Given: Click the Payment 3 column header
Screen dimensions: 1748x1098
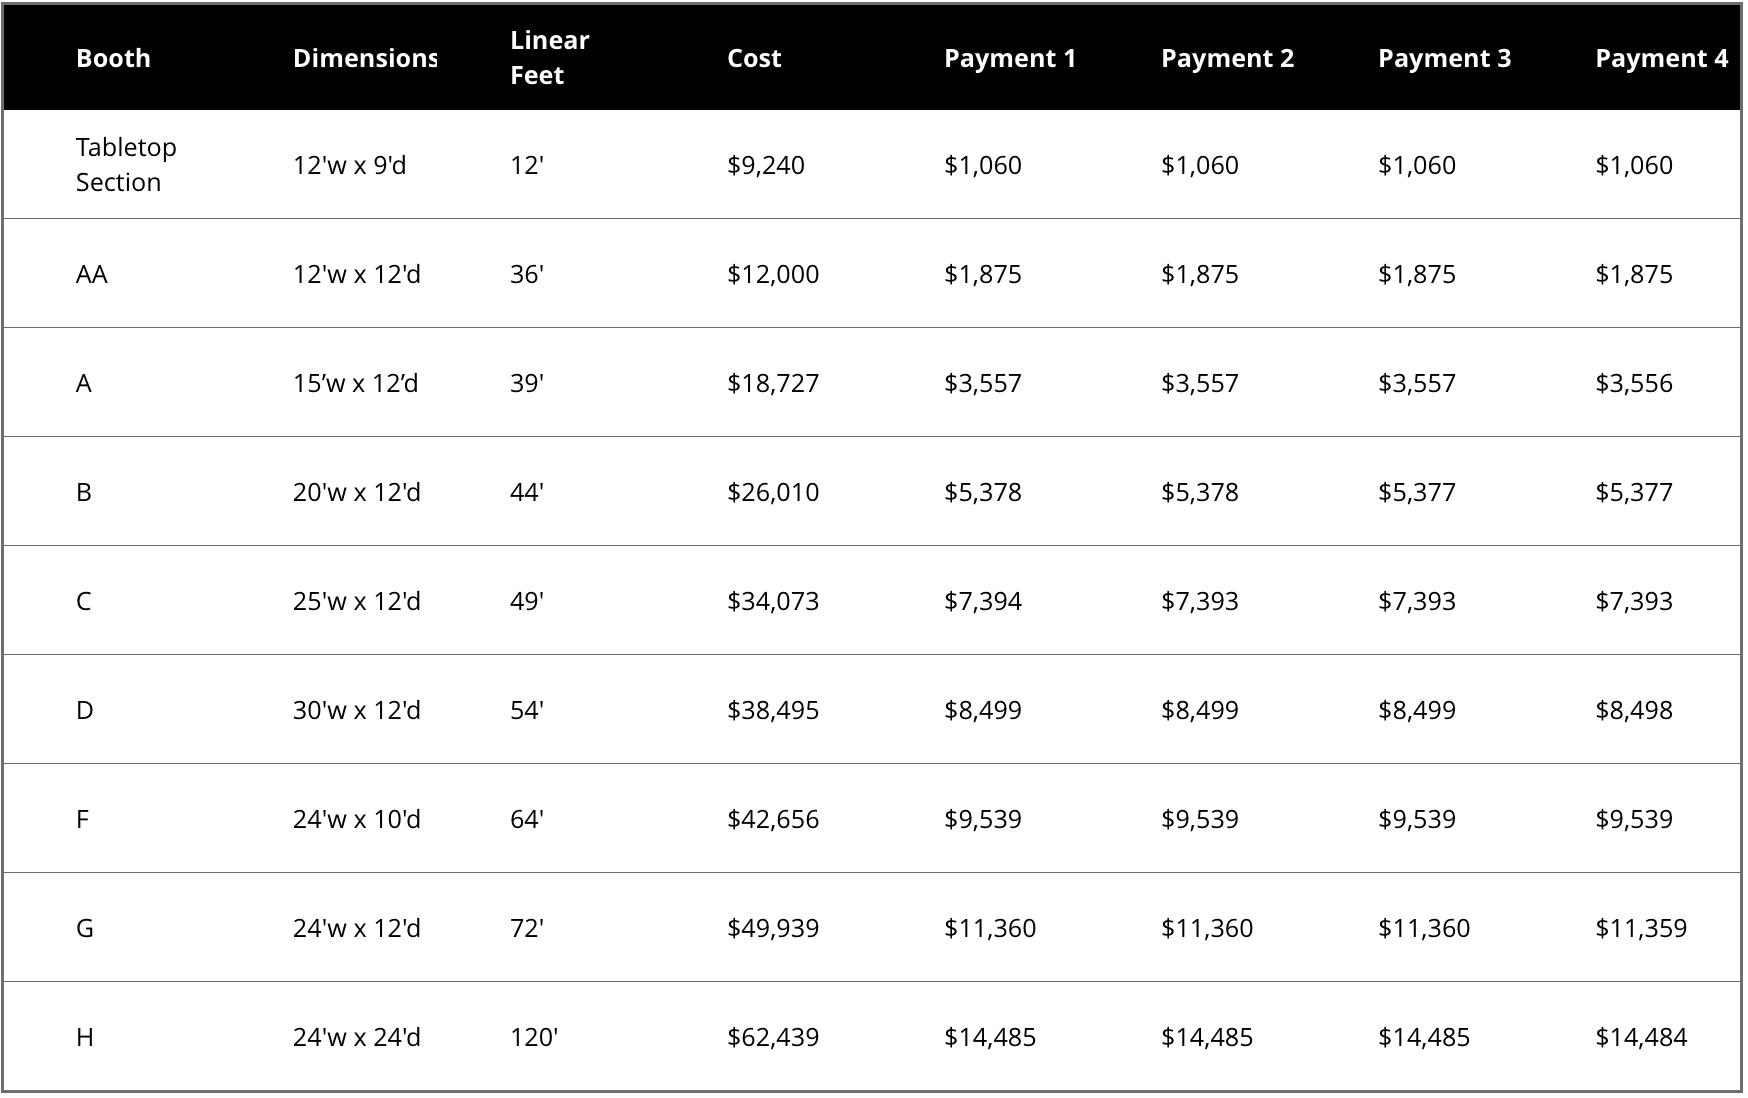Looking at the screenshot, I should 1444,58.
